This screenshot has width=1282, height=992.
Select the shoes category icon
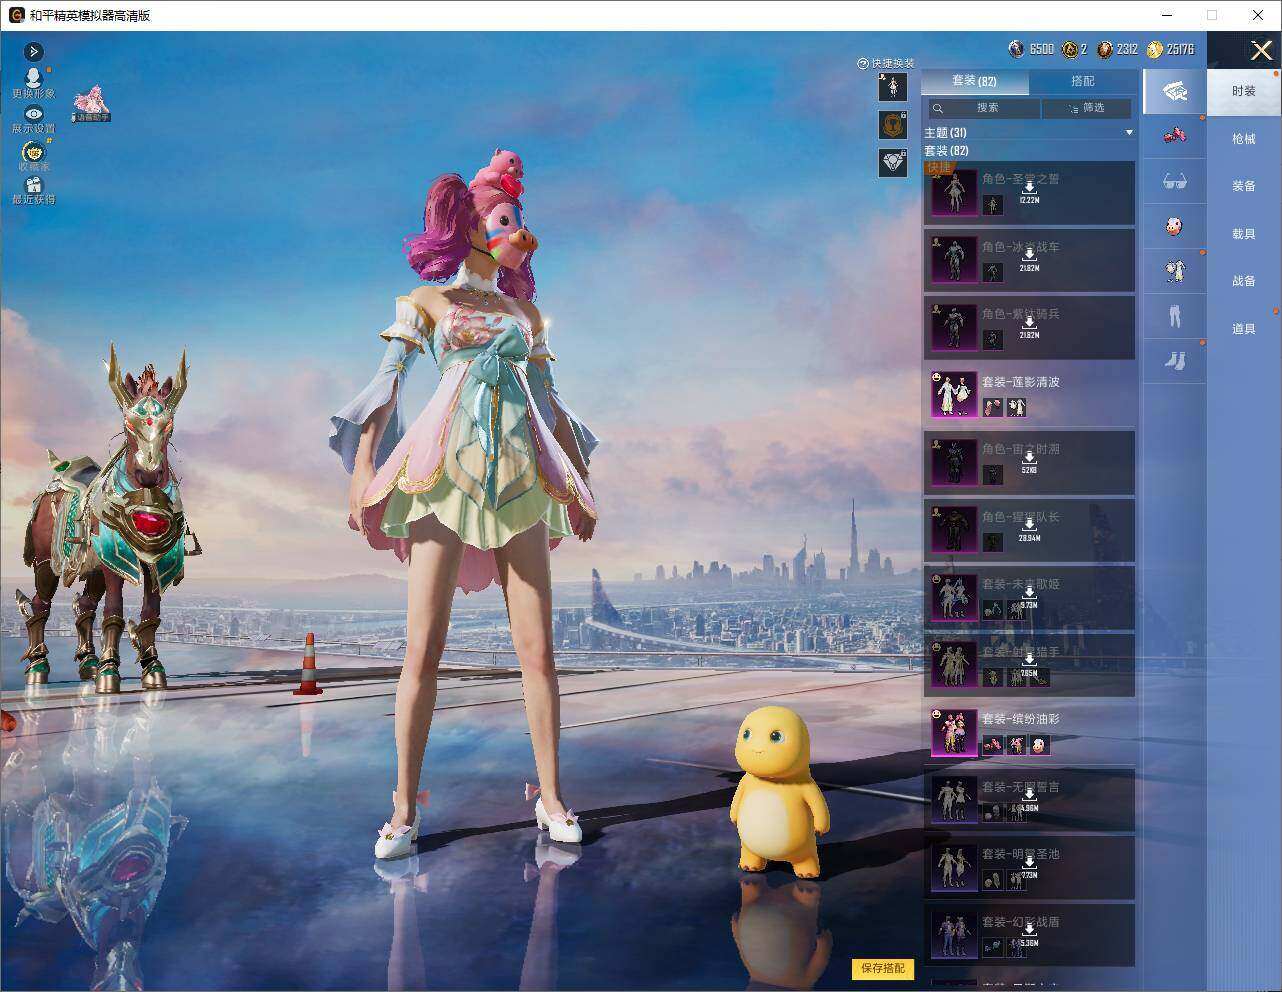pos(1174,361)
